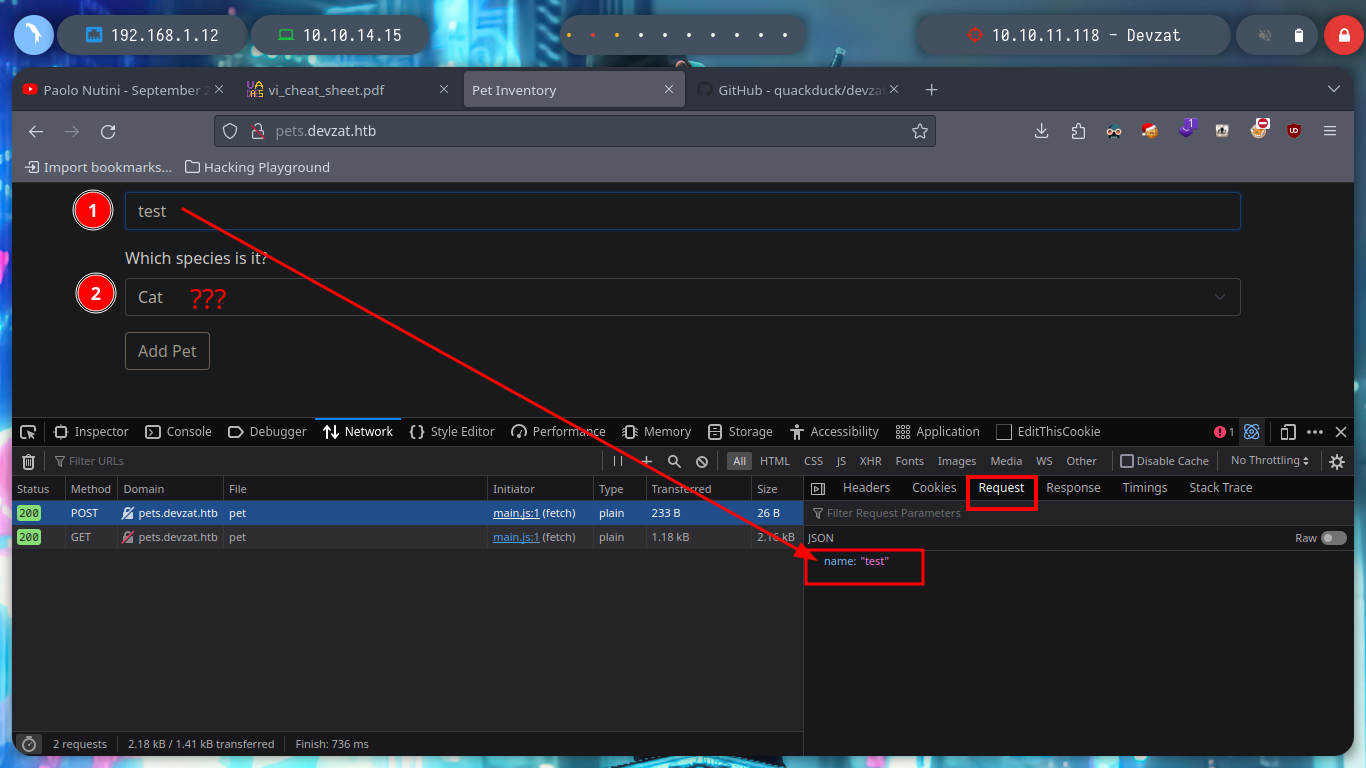Open the Cat species dropdown
This screenshot has width=1366, height=768.
coord(682,297)
